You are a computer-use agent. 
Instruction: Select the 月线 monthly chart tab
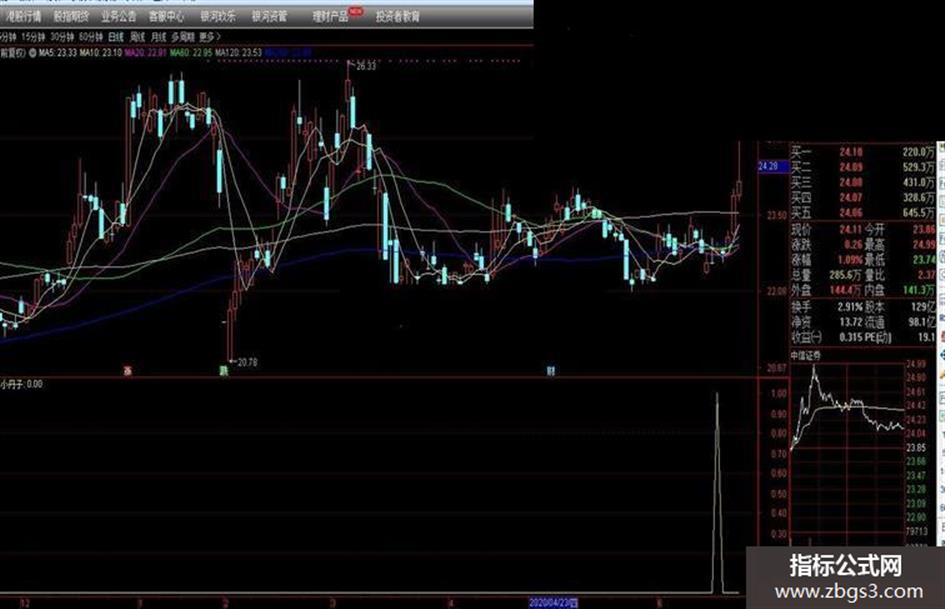tap(159, 37)
